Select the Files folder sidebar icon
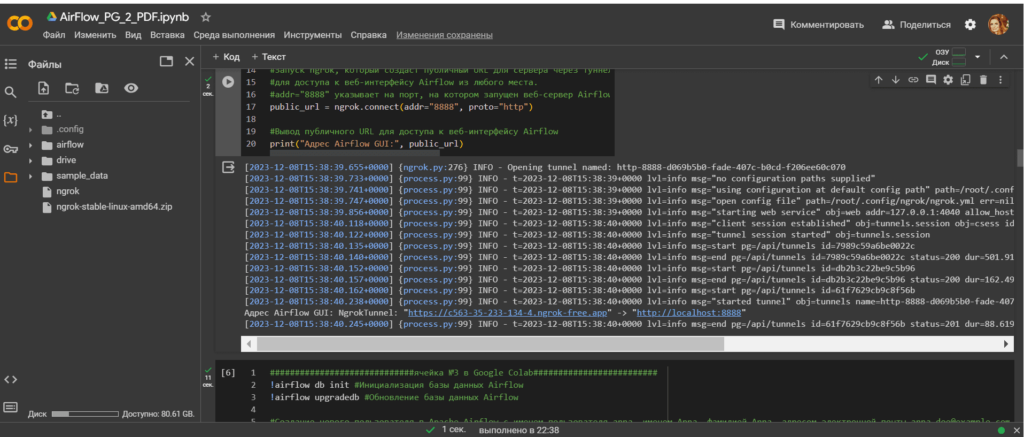This screenshot has width=1024, height=437. [10, 177]
